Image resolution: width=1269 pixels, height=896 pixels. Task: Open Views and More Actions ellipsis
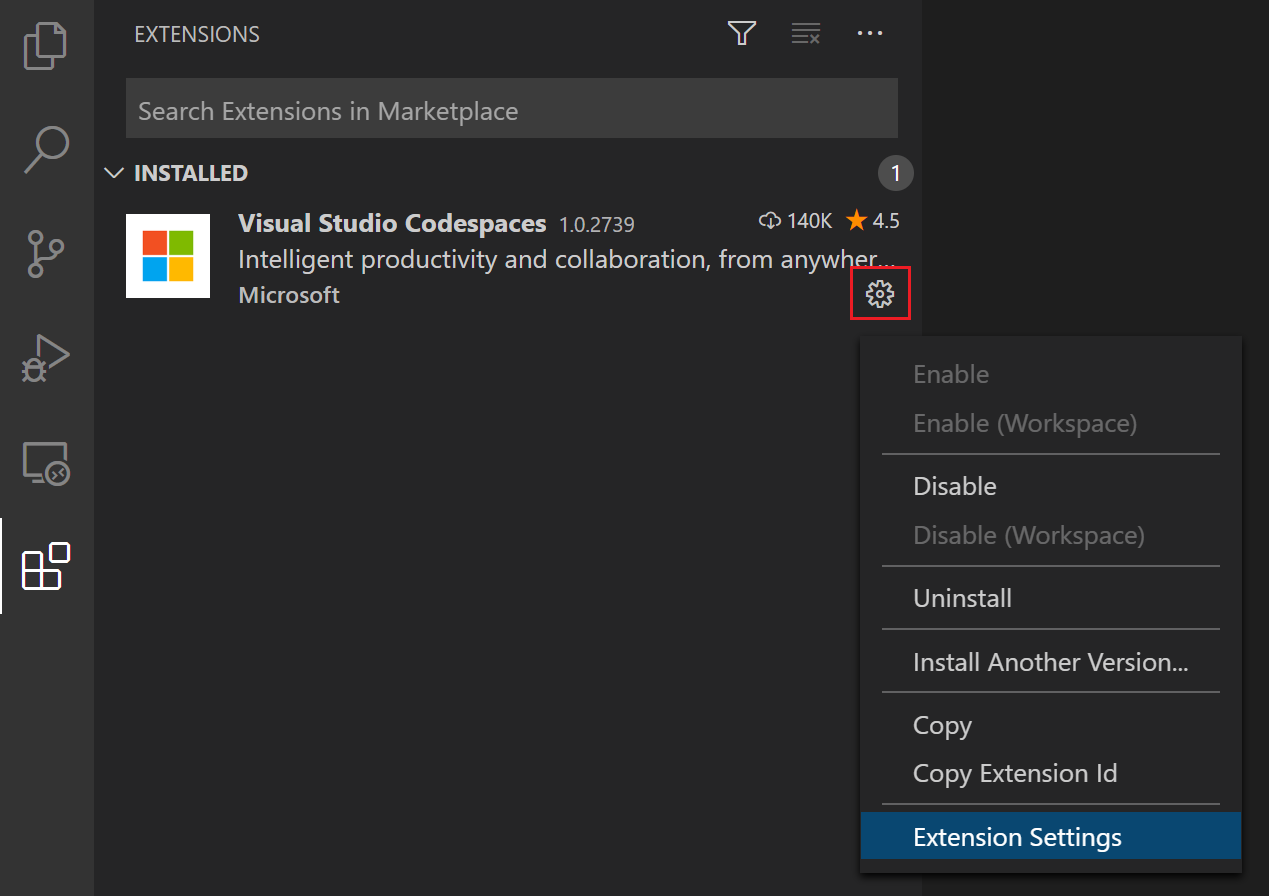pyautogui.click(x=870, y=34)
